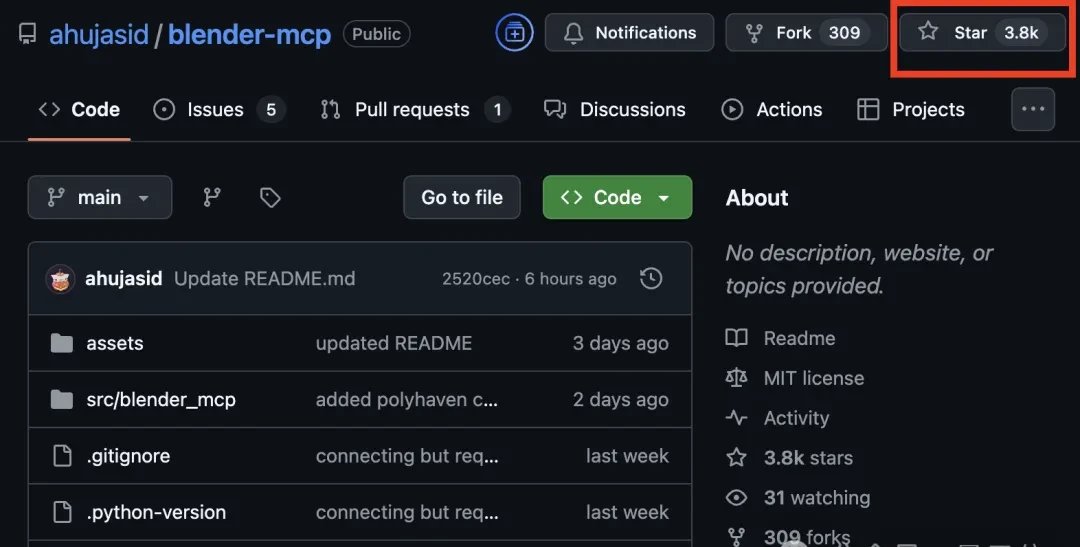Fork the repository with the Fork button
Image resolution: width=1080 pixels, height=547 pixels.
point(806,32)
